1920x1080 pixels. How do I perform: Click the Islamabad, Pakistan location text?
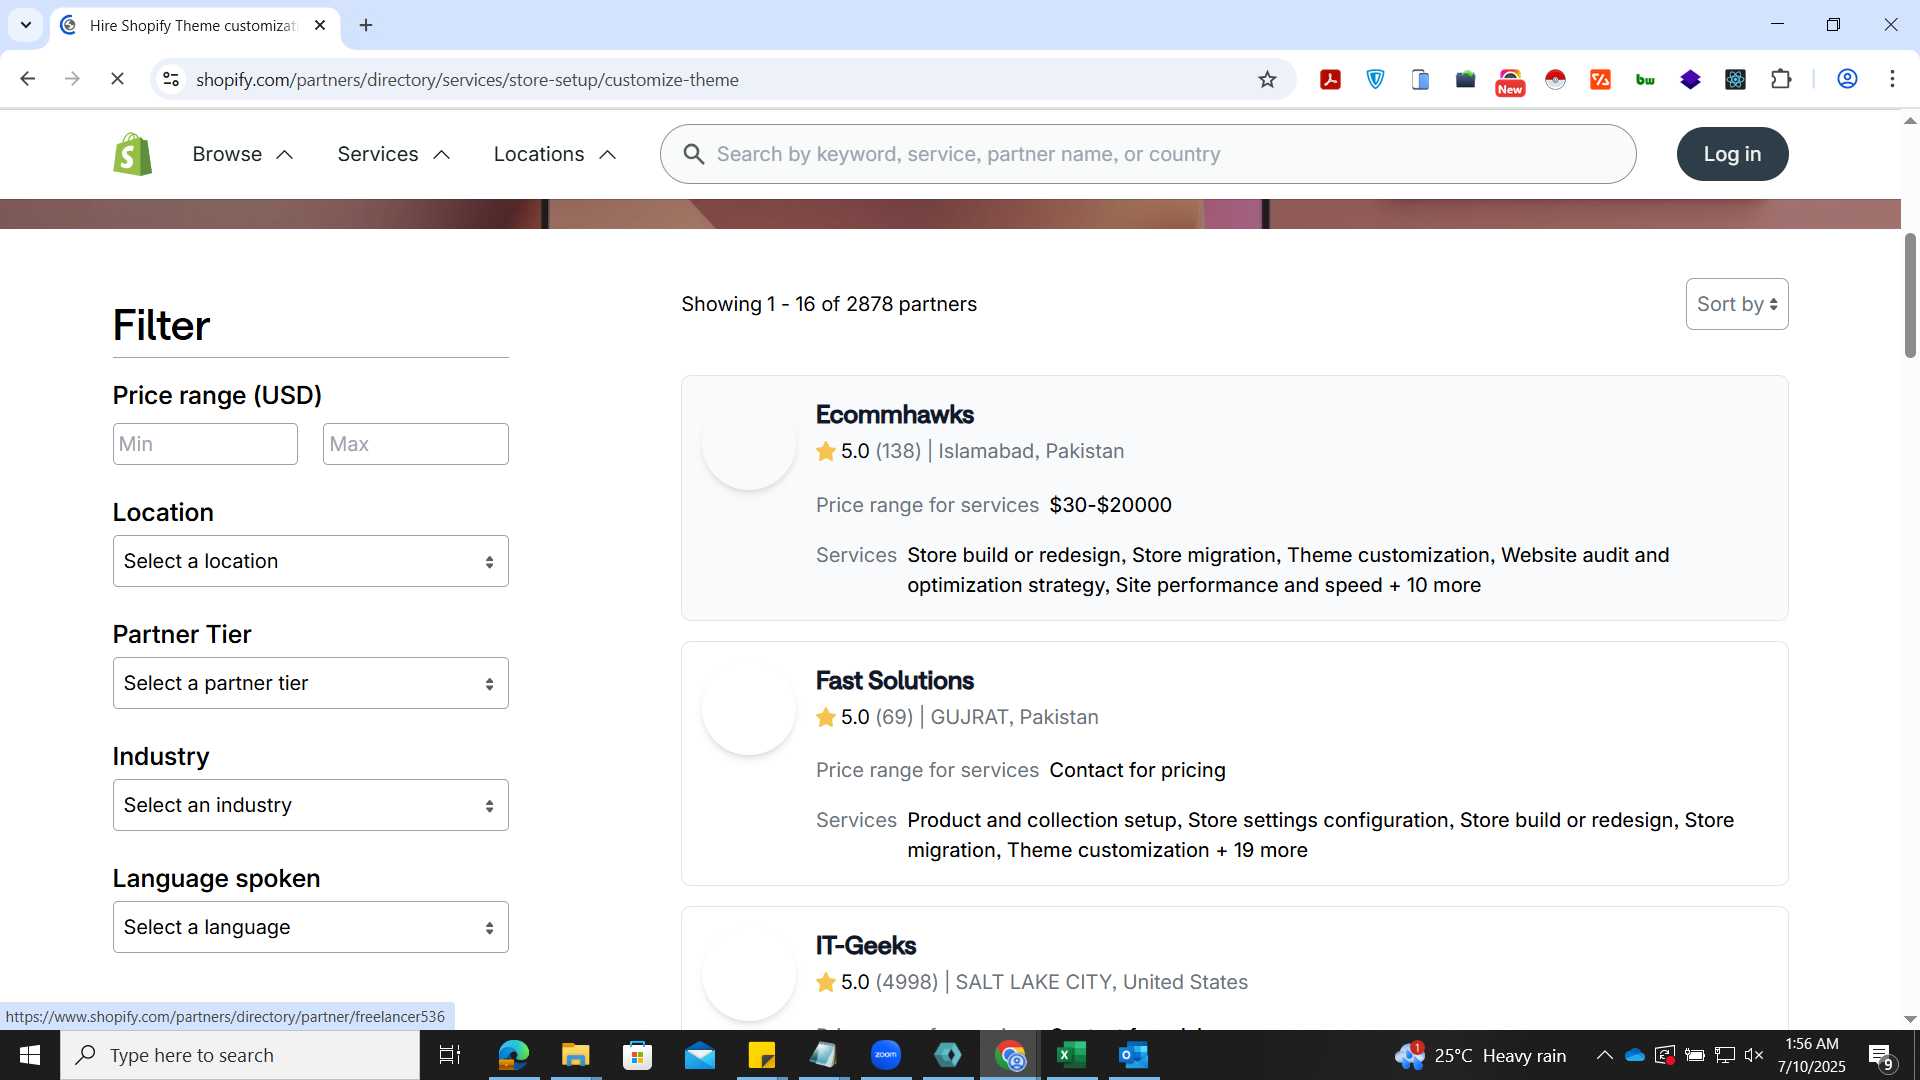click(1031, 451)
